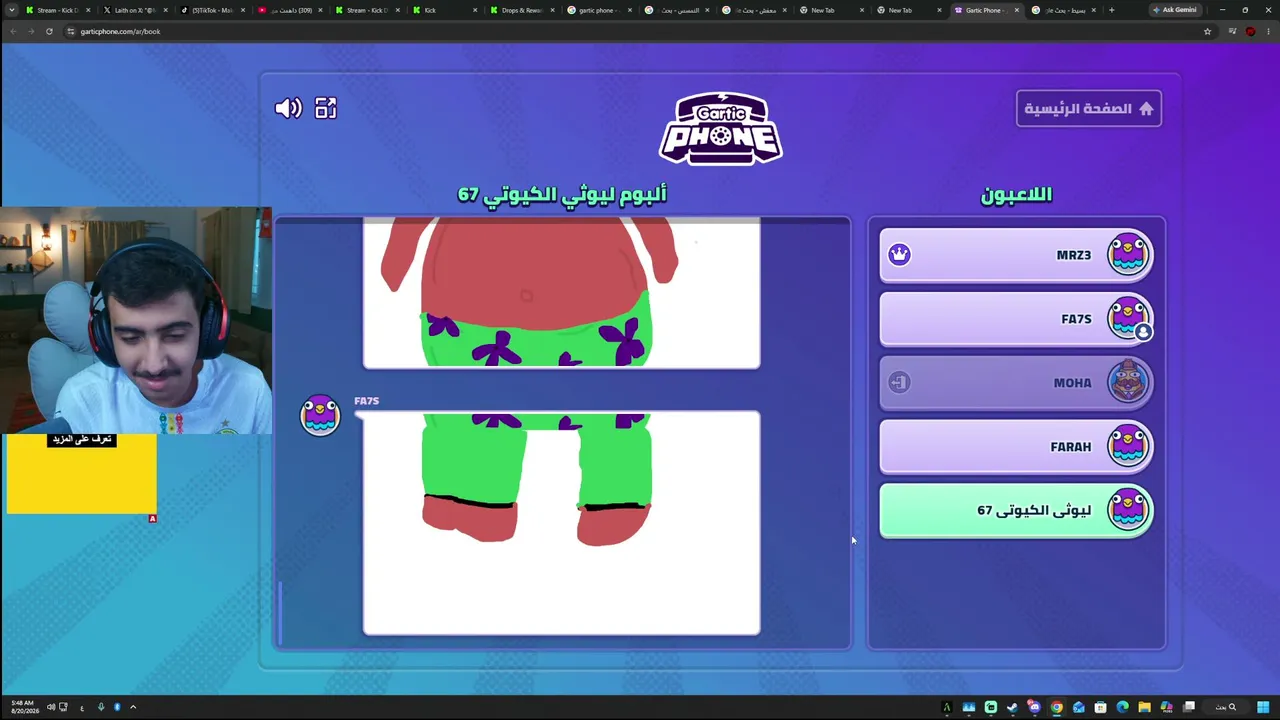Open the Mail app from the taskbar
Viewport: 1280px width, 720px height.
pos(1078,707)
